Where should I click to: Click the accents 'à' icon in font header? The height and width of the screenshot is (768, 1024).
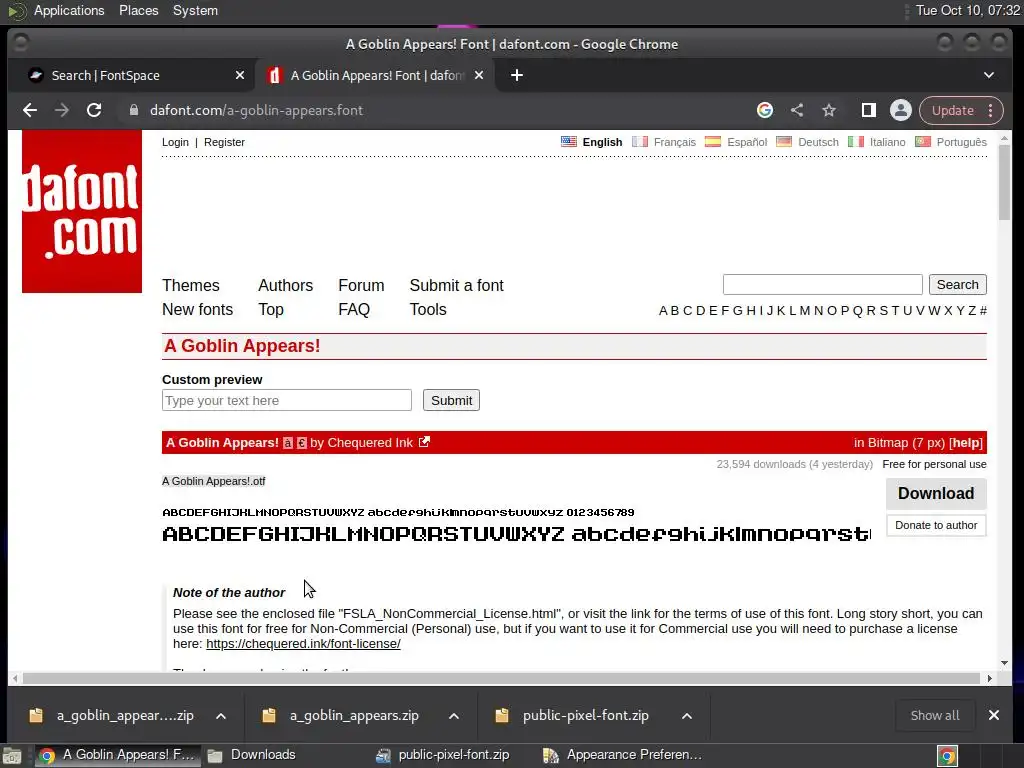click(x=287, y=443)
